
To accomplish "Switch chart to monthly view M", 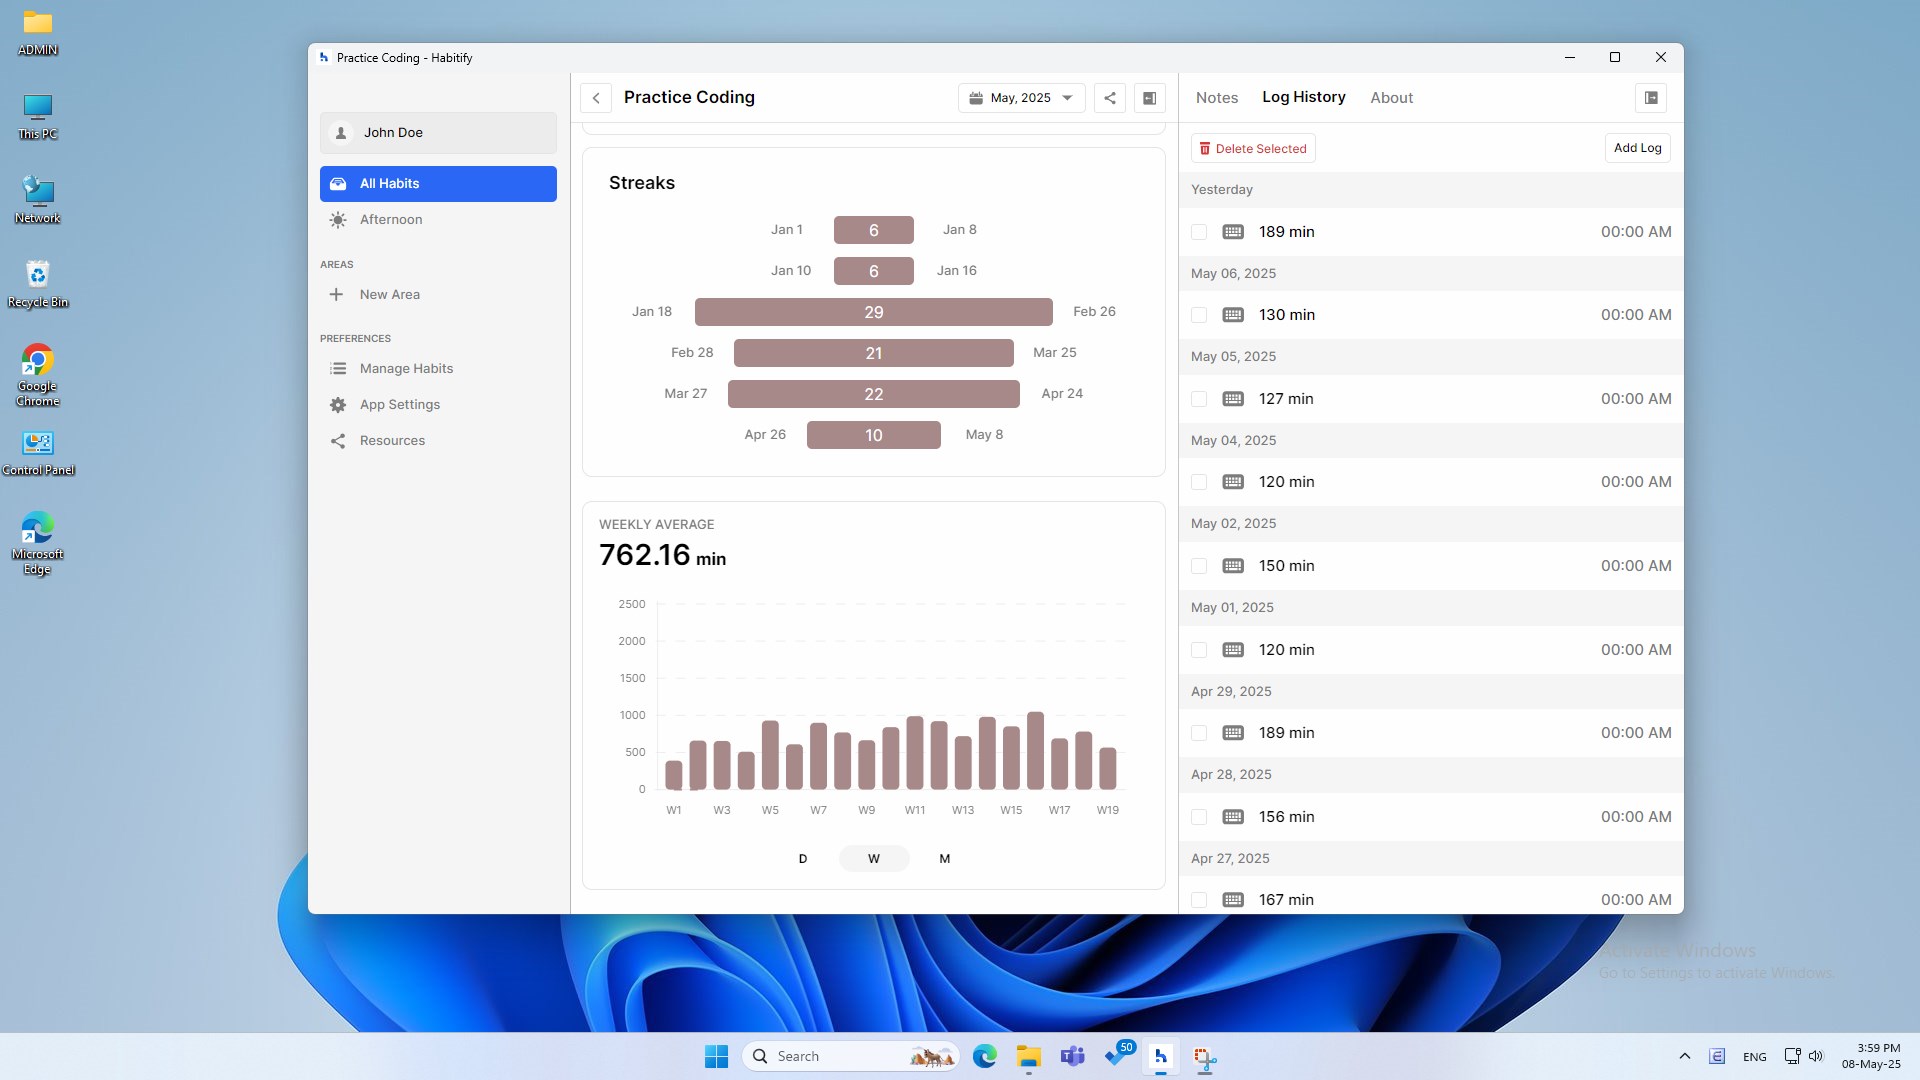I will click(945, 859).
